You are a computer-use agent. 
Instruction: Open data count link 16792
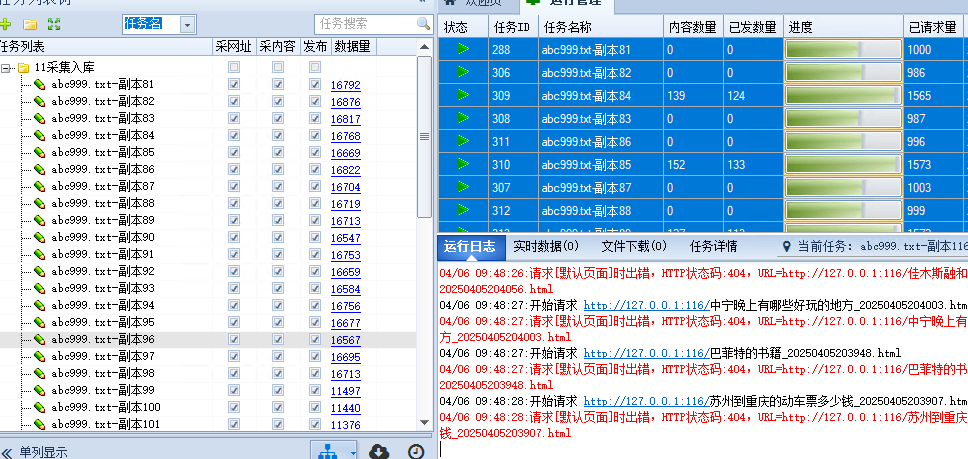click(x=346, y=85)
